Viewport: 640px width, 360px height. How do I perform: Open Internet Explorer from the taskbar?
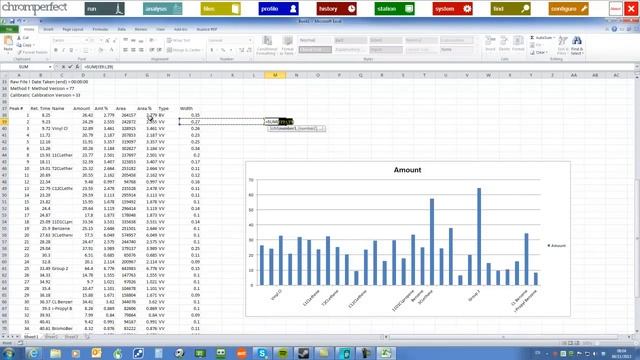[x=33, y=353]
